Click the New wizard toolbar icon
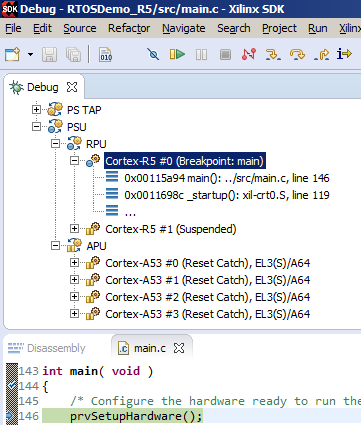The width and height of the screenshot is (361, 425). click(x=13, y=54)
